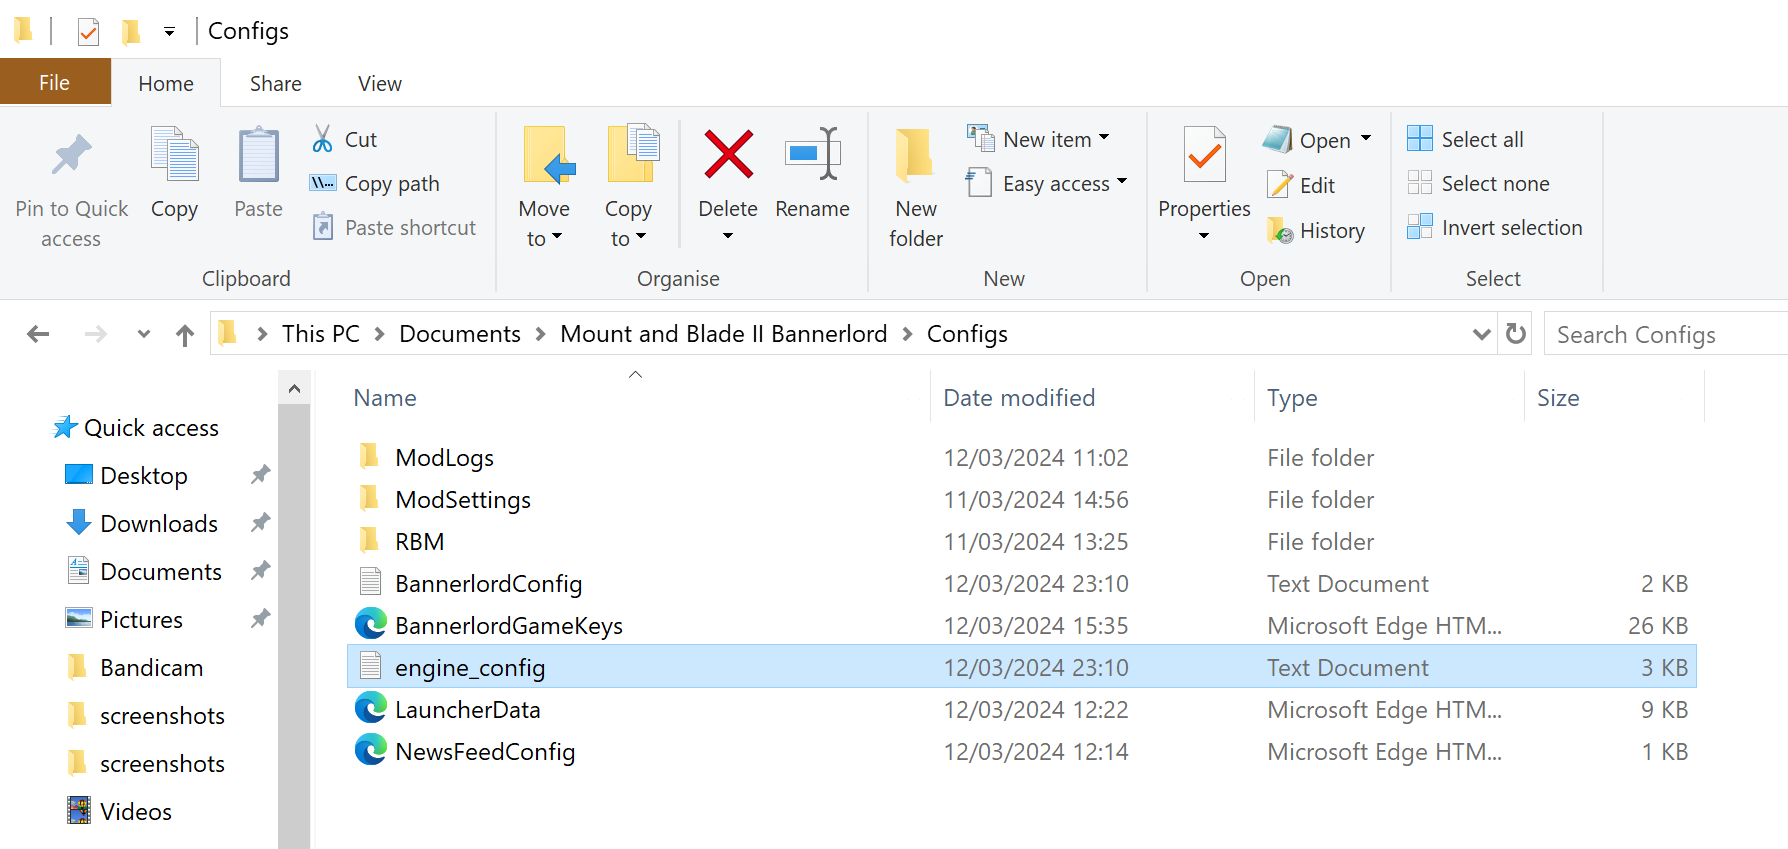The width and height of the screenshot is (1788, 849).
Task: Click the Edge icon beside LauncherData
Action: point(371,708)
